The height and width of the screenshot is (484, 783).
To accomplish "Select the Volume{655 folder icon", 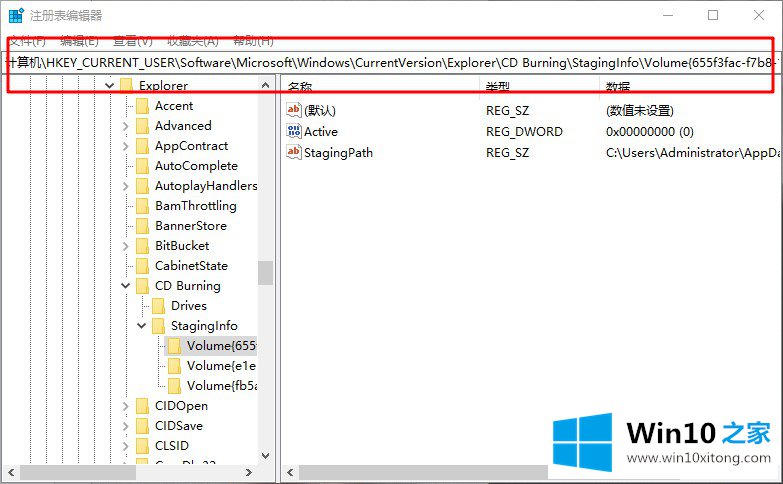I will [175, 346].
